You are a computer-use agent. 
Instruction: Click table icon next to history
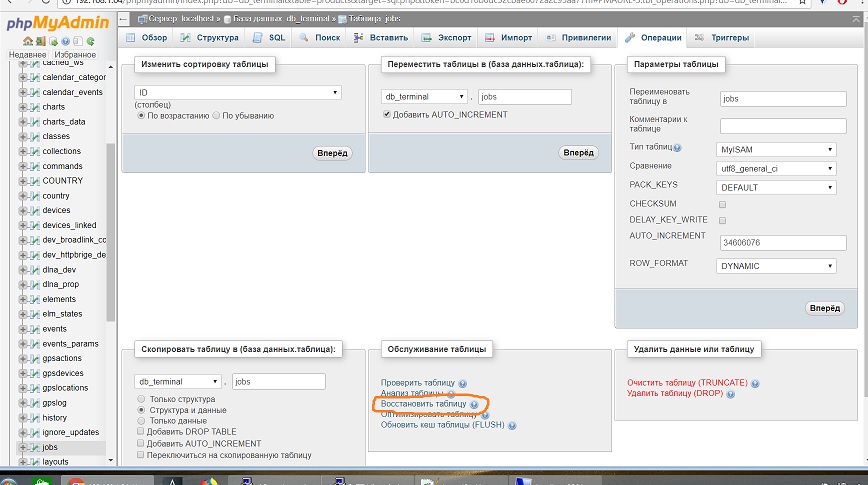[35, 418]
